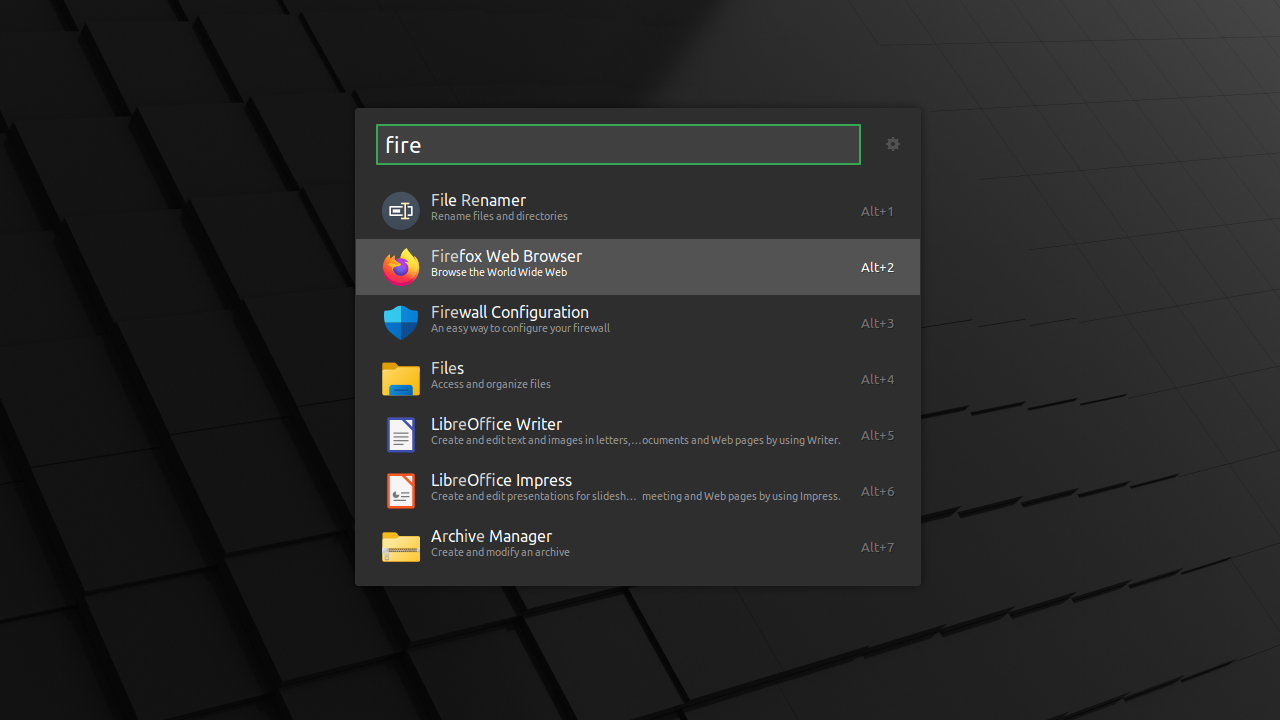Screen dimensions: 1280x720
Task: Click 'Browse the World Wide Web' description
Action: point(499,272)
